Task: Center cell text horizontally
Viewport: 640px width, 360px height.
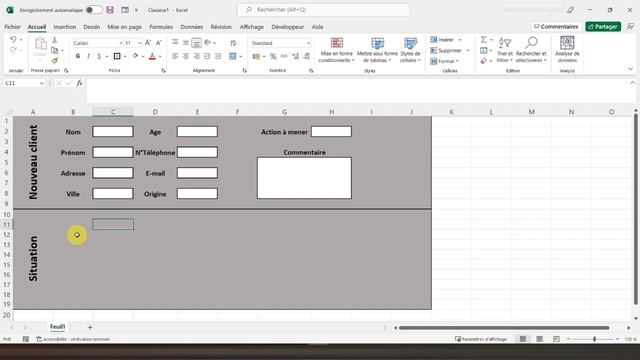Action: tap(186, 56)
